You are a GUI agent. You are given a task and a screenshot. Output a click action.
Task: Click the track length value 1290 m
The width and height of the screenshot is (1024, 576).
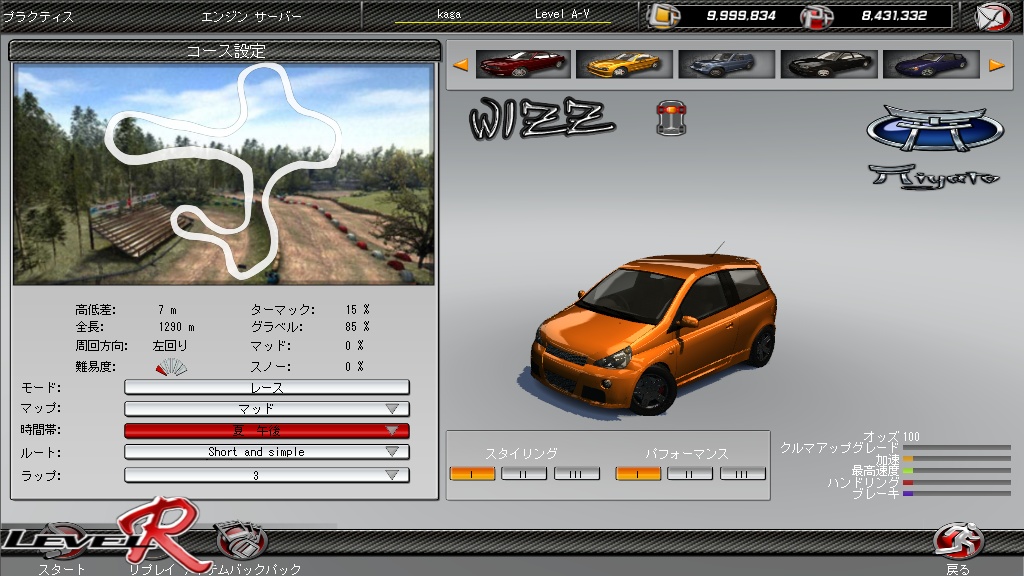[176, 327]
